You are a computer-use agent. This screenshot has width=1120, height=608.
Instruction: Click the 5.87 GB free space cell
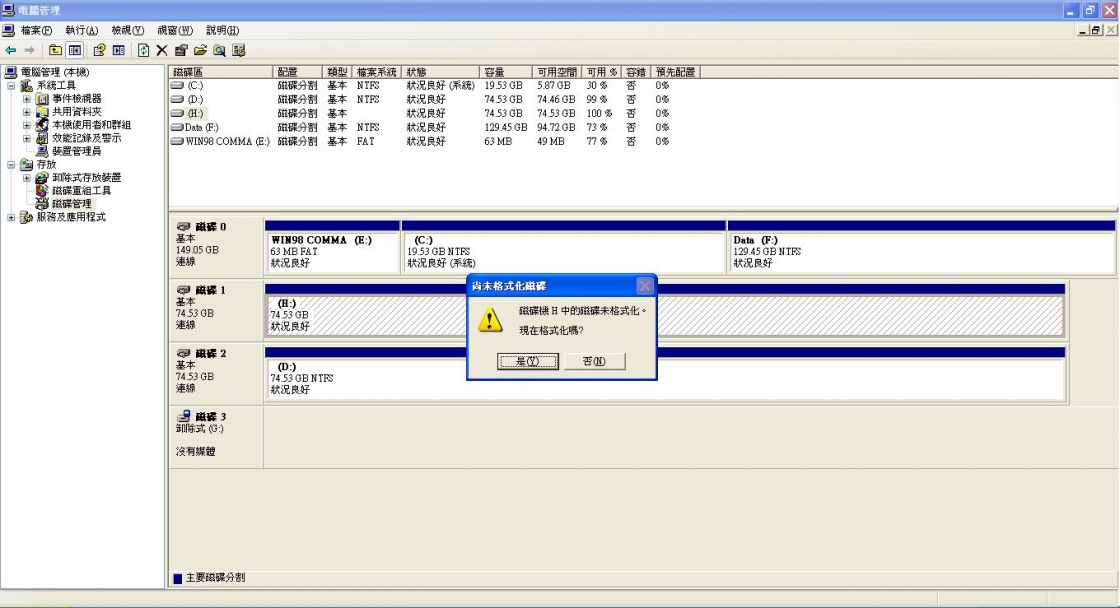click(554, 86)
